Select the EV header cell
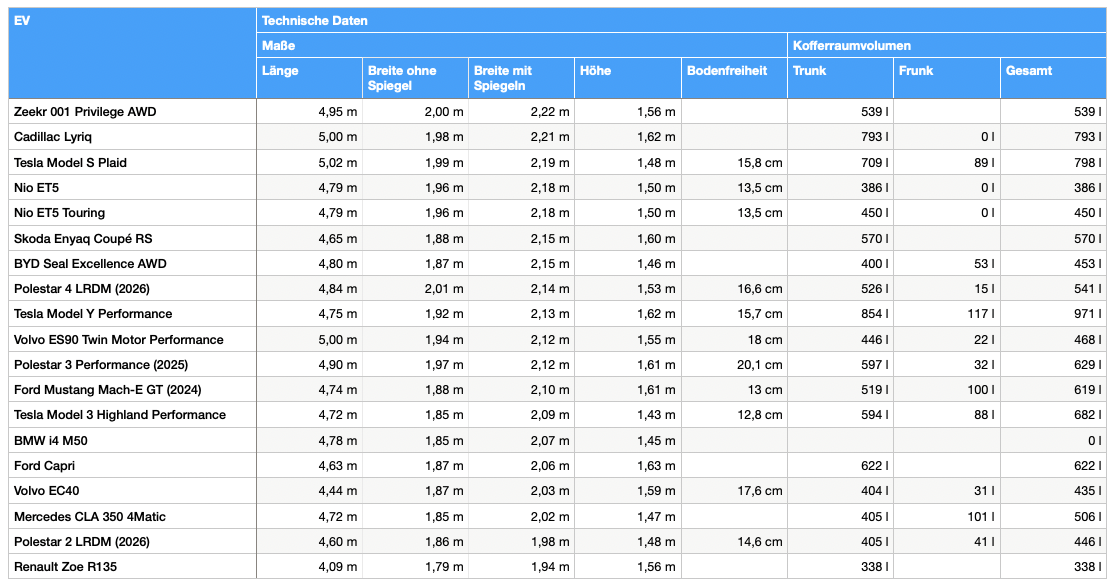Image resolution: width=1115 pixels, height=586 pixels. click(132, 53)
